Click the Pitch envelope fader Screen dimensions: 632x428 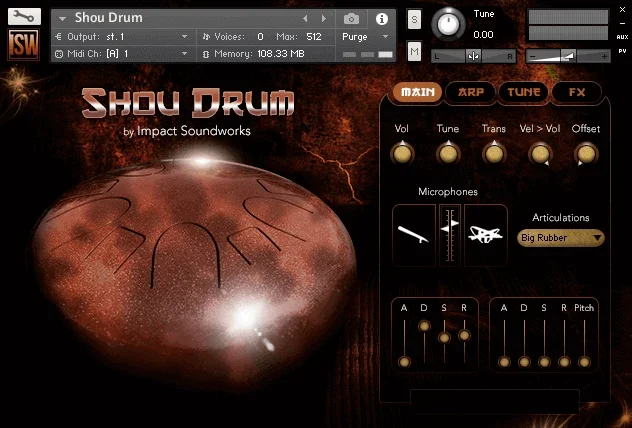coord(584,362)
